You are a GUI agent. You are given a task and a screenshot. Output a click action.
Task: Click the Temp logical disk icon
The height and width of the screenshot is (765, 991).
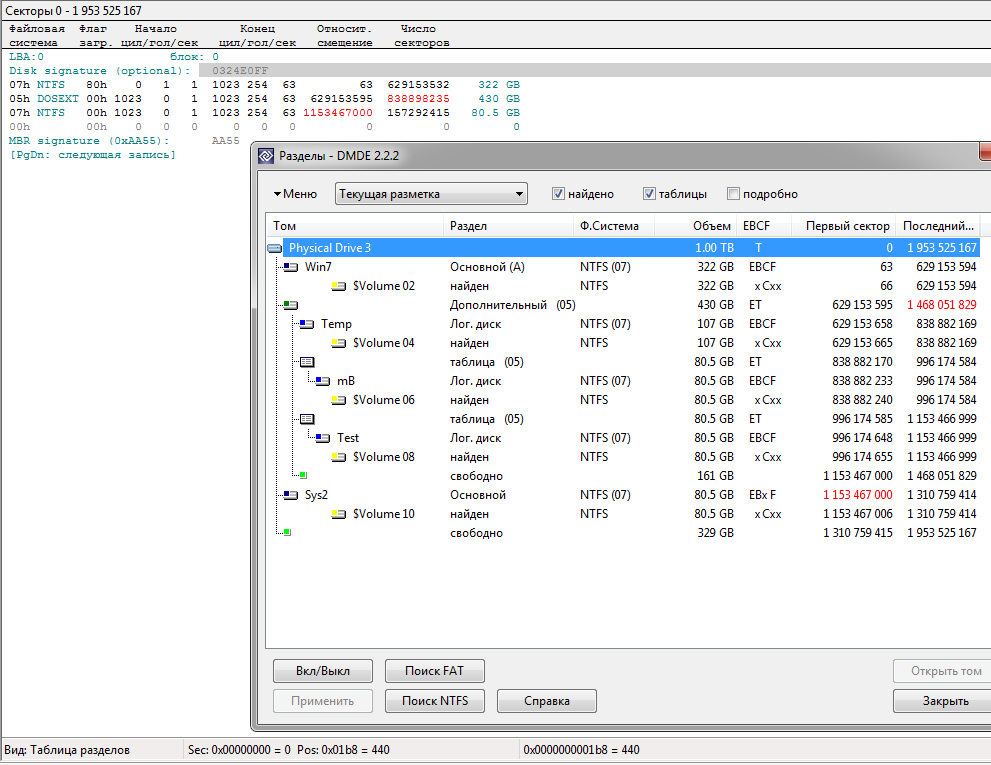click(307, 324)
